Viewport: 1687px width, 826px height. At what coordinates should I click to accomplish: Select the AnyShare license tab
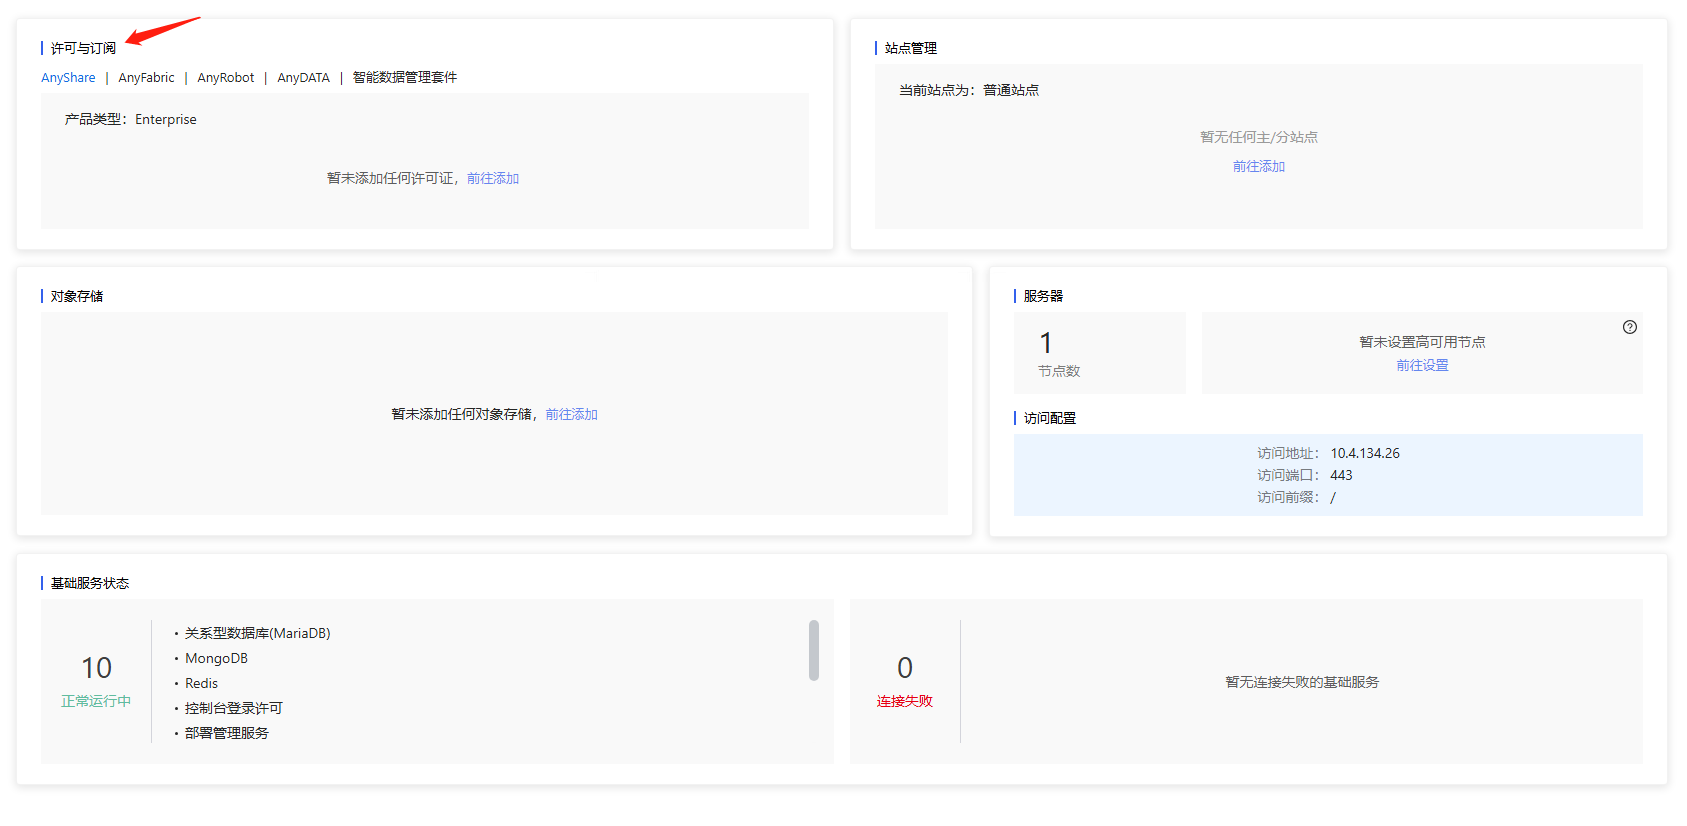(68, 78)
